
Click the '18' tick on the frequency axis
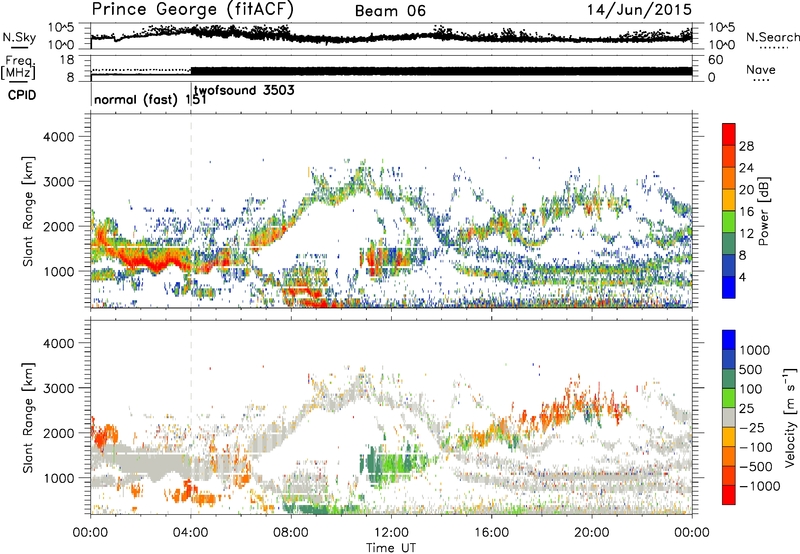(67, 60)
